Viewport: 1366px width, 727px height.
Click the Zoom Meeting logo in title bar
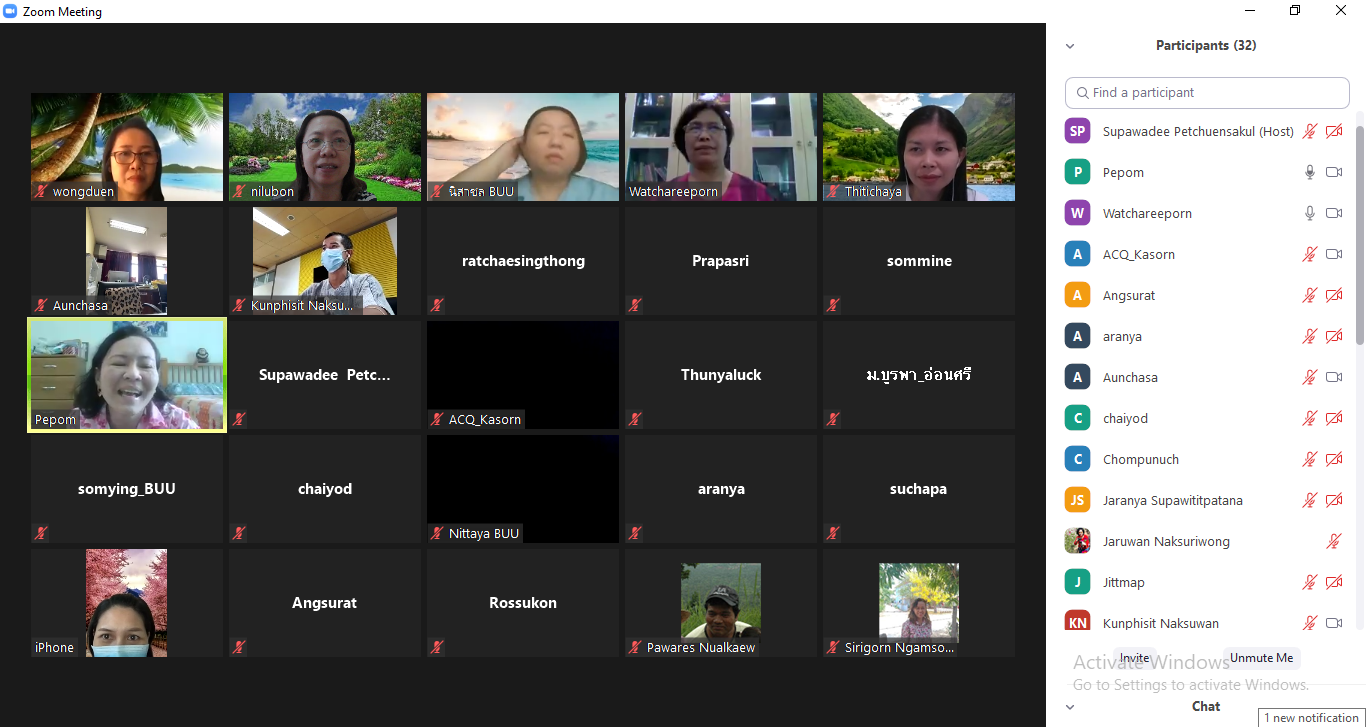[11, 11]
